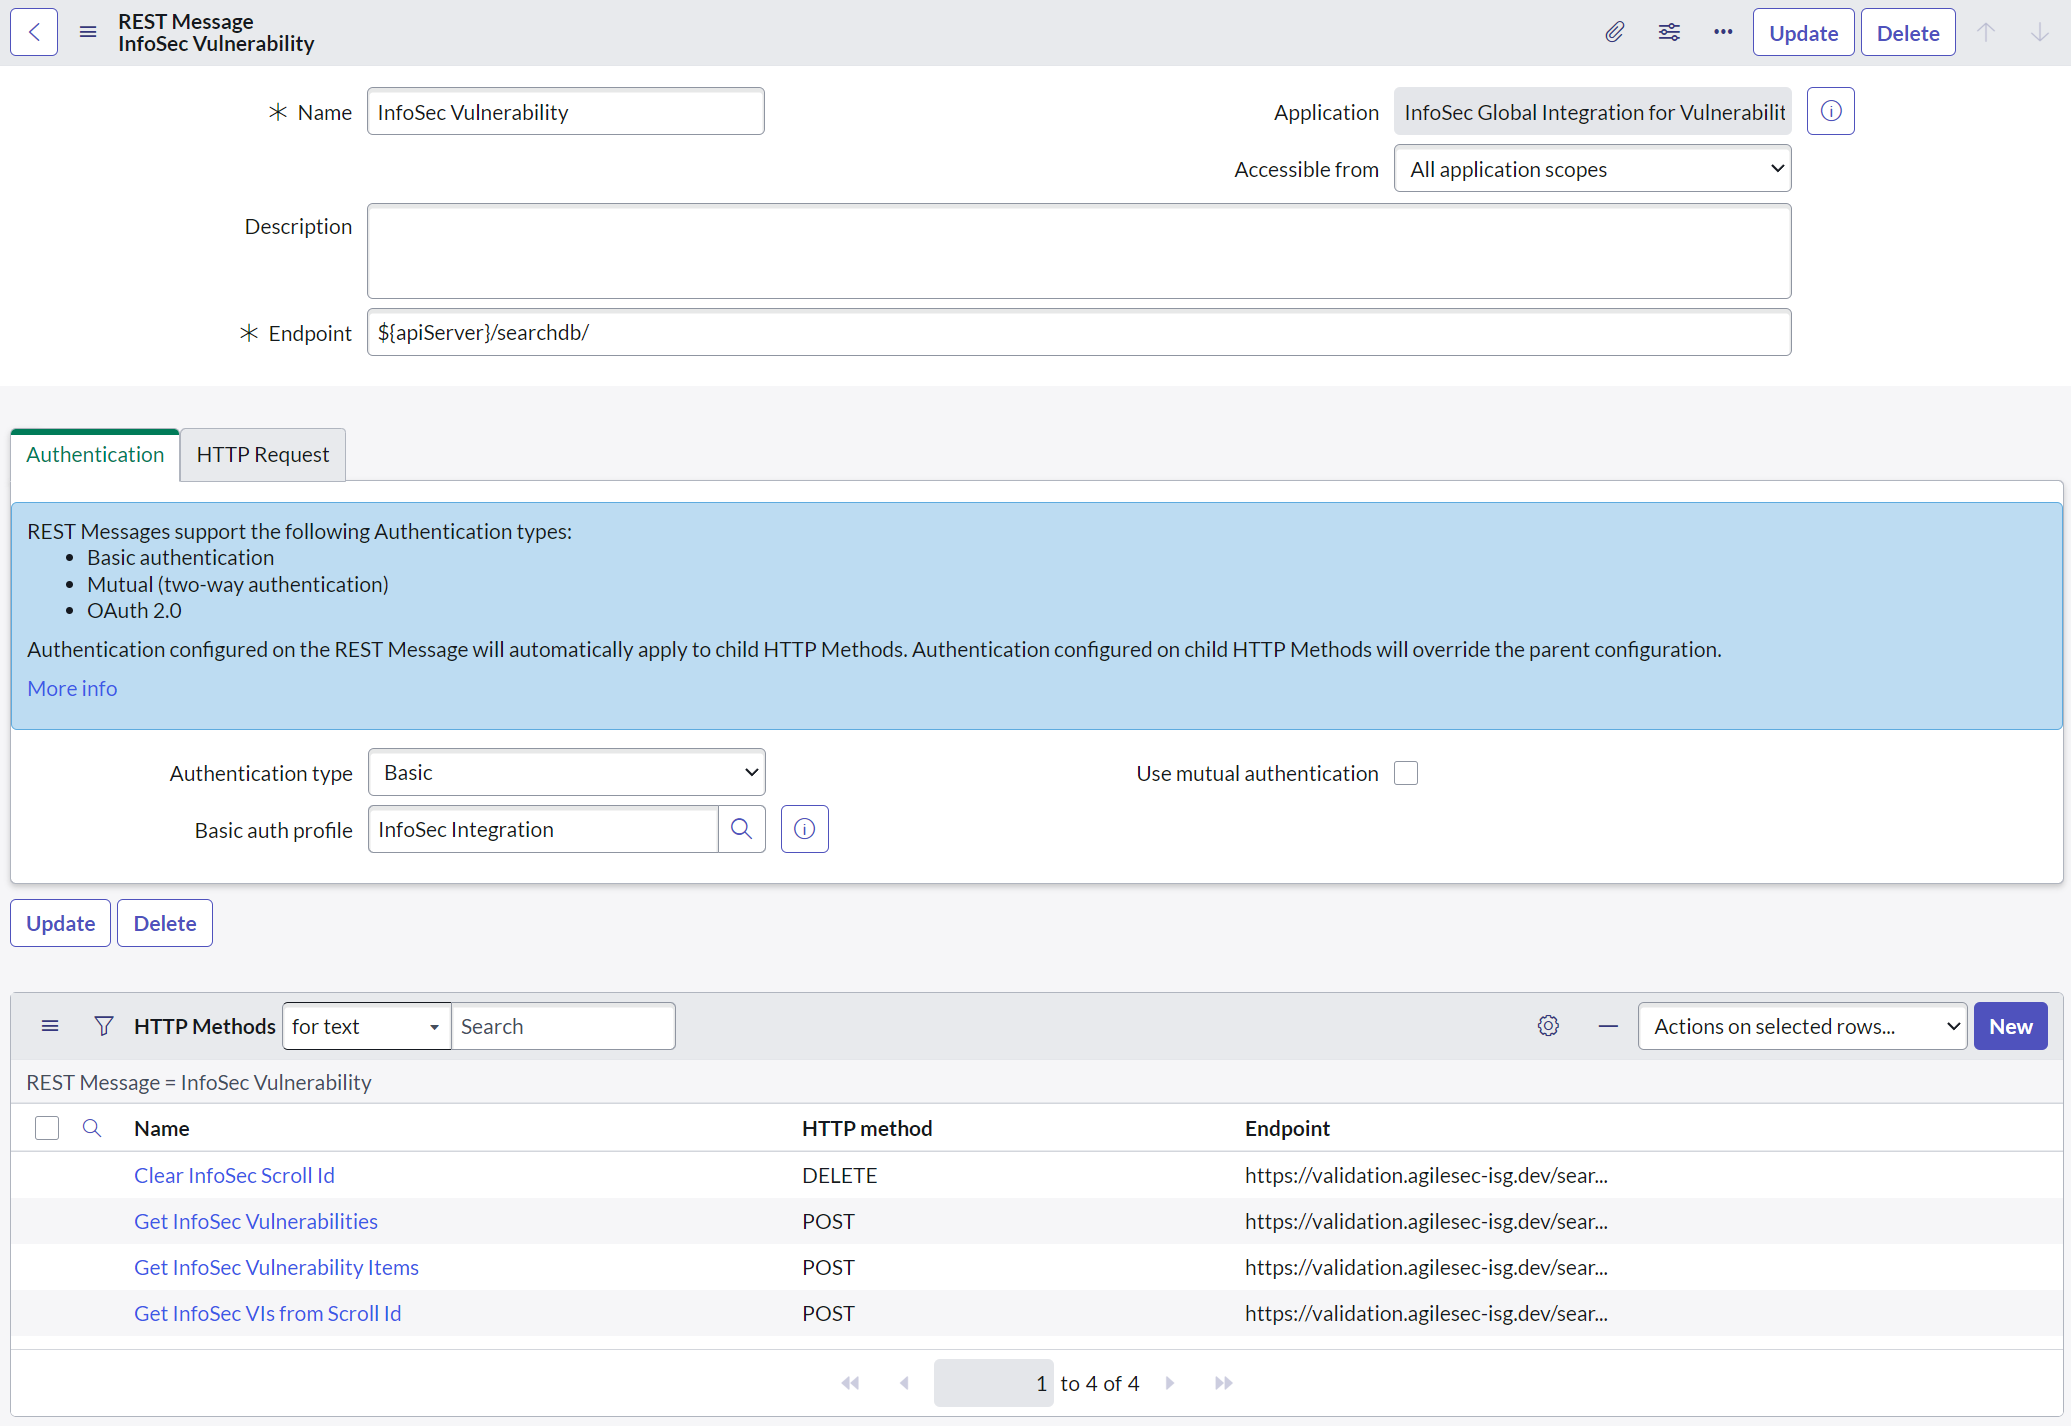Go to next page of list
Viewport: 2071px width, 1426px height.
[1170, 1383]
